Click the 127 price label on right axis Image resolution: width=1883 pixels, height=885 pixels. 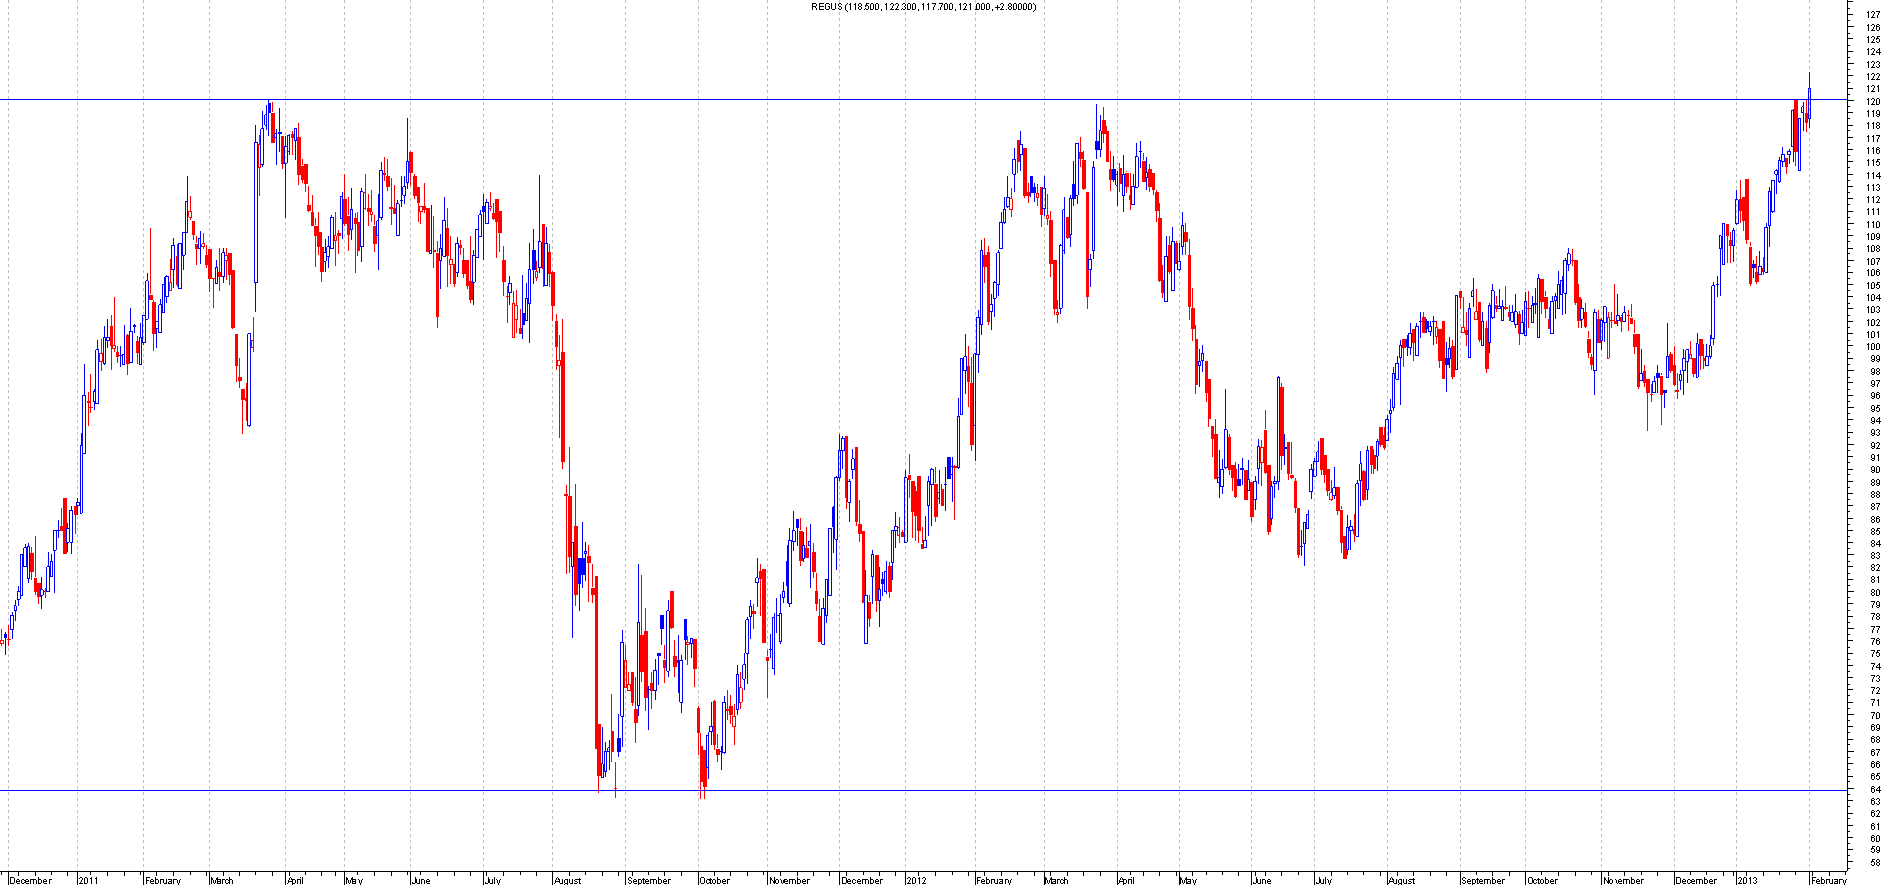(x=1873, y=15)
